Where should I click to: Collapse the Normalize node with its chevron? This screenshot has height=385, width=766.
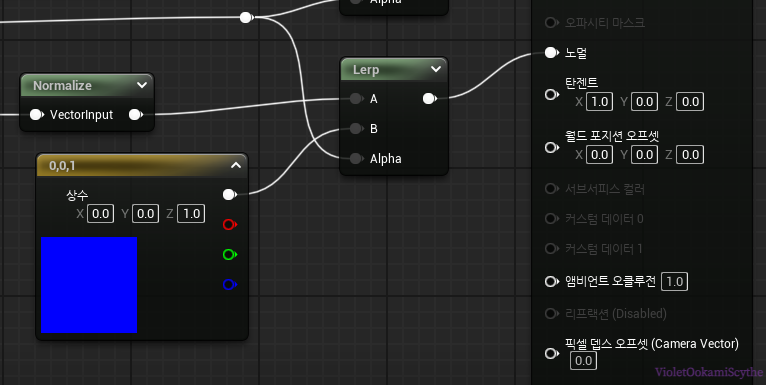(142, 85)
